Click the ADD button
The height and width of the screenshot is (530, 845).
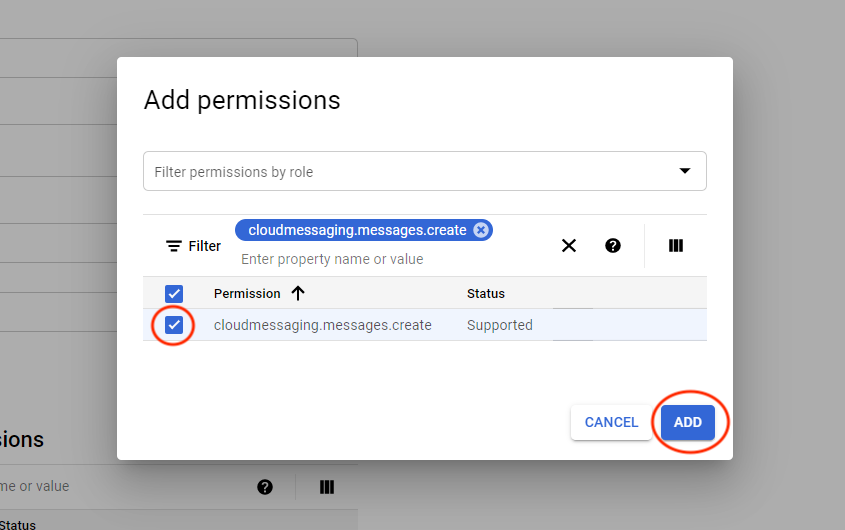688,422
